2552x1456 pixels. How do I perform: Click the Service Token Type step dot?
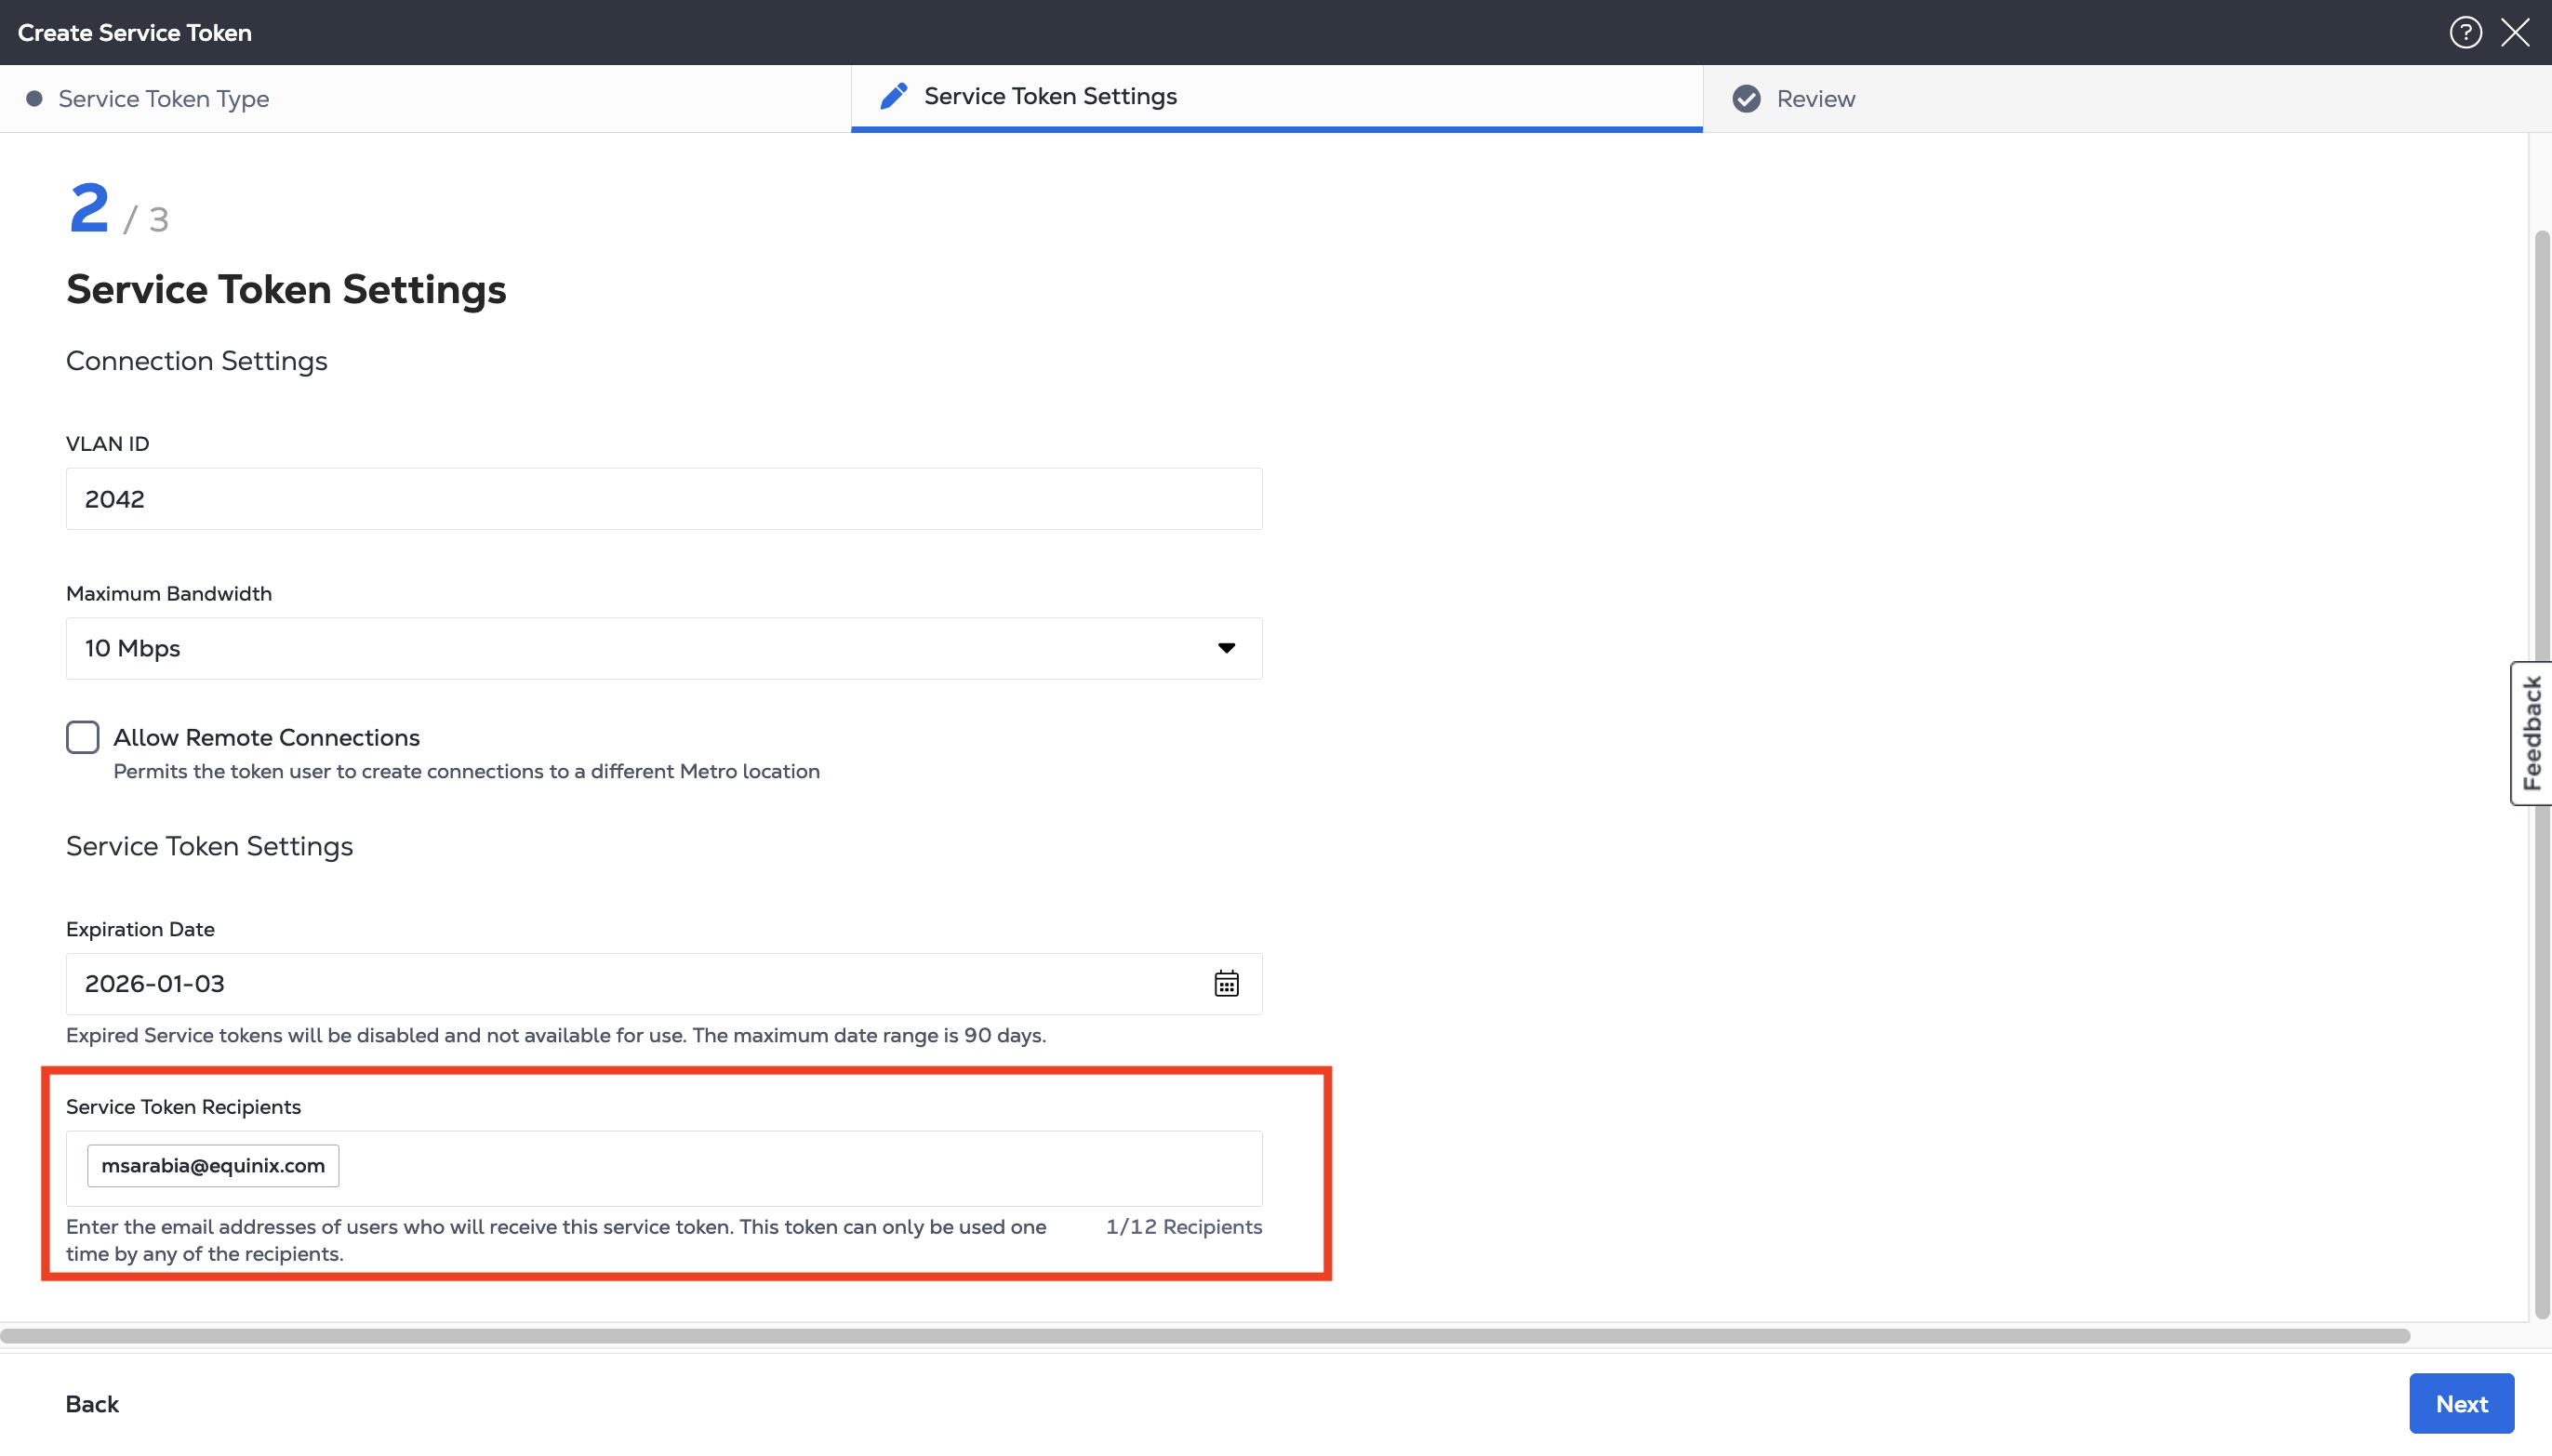pos(34,98)
